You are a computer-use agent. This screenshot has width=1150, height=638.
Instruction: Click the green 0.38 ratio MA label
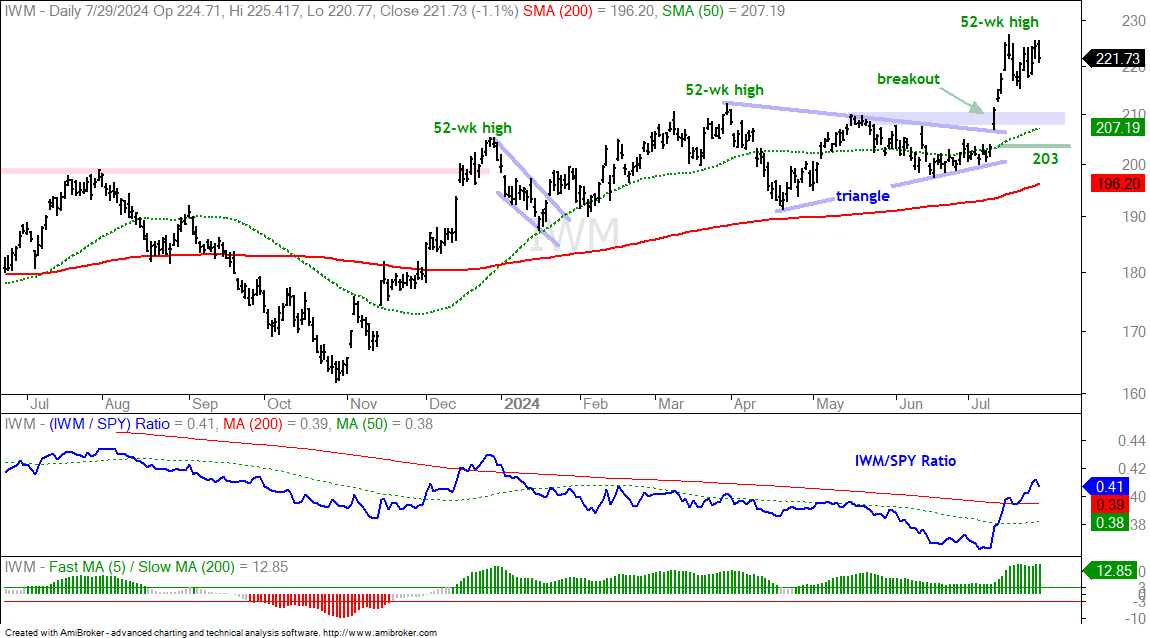[x=1110, y=523]
